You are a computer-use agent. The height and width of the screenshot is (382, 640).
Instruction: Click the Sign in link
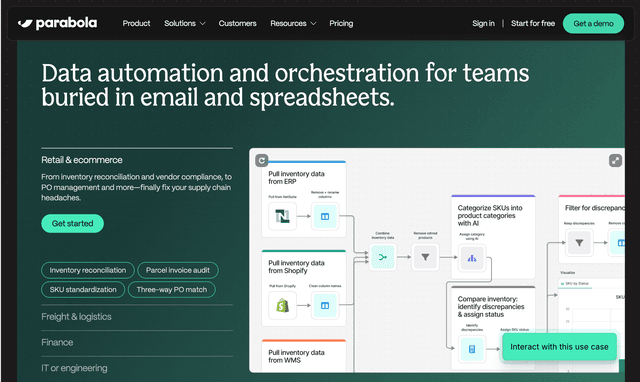[x=483, y=23]
